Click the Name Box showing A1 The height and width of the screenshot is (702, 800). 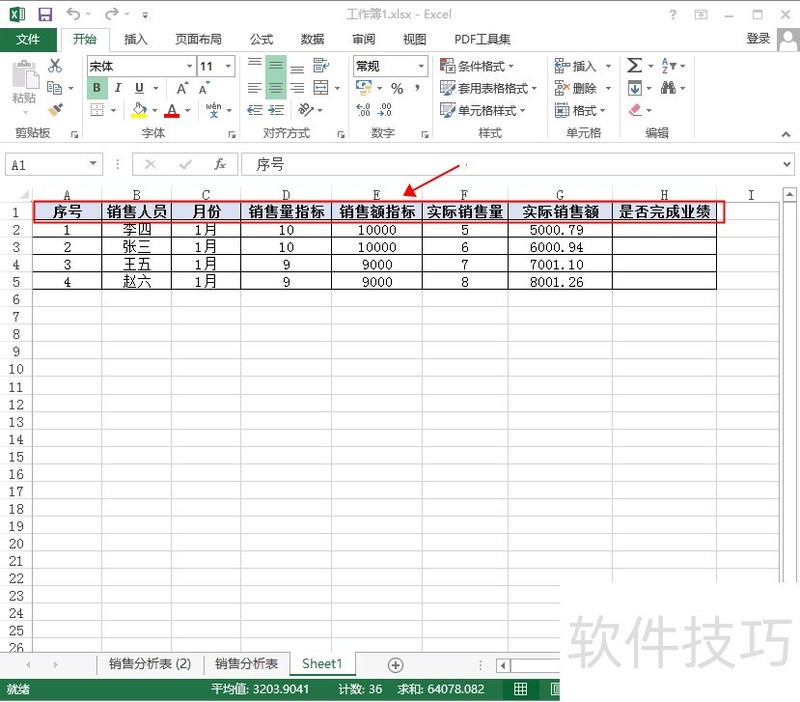coord(54,165)
